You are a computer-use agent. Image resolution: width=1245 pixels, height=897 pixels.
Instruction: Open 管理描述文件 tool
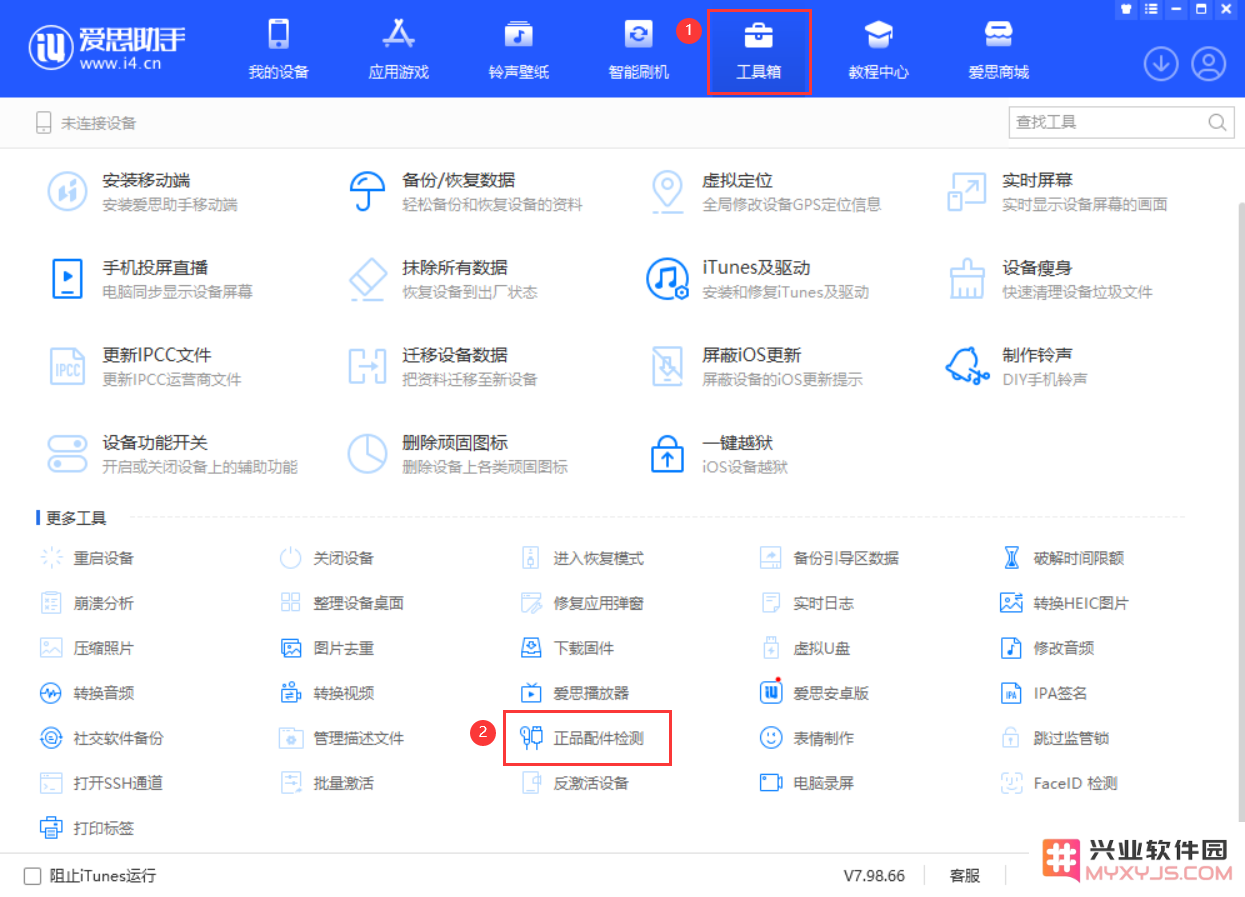tap(342, 738)
